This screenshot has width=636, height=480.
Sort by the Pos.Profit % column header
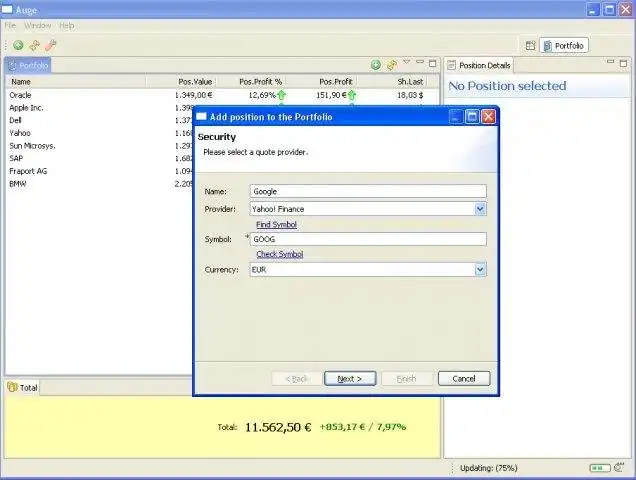tap(252, 82)
